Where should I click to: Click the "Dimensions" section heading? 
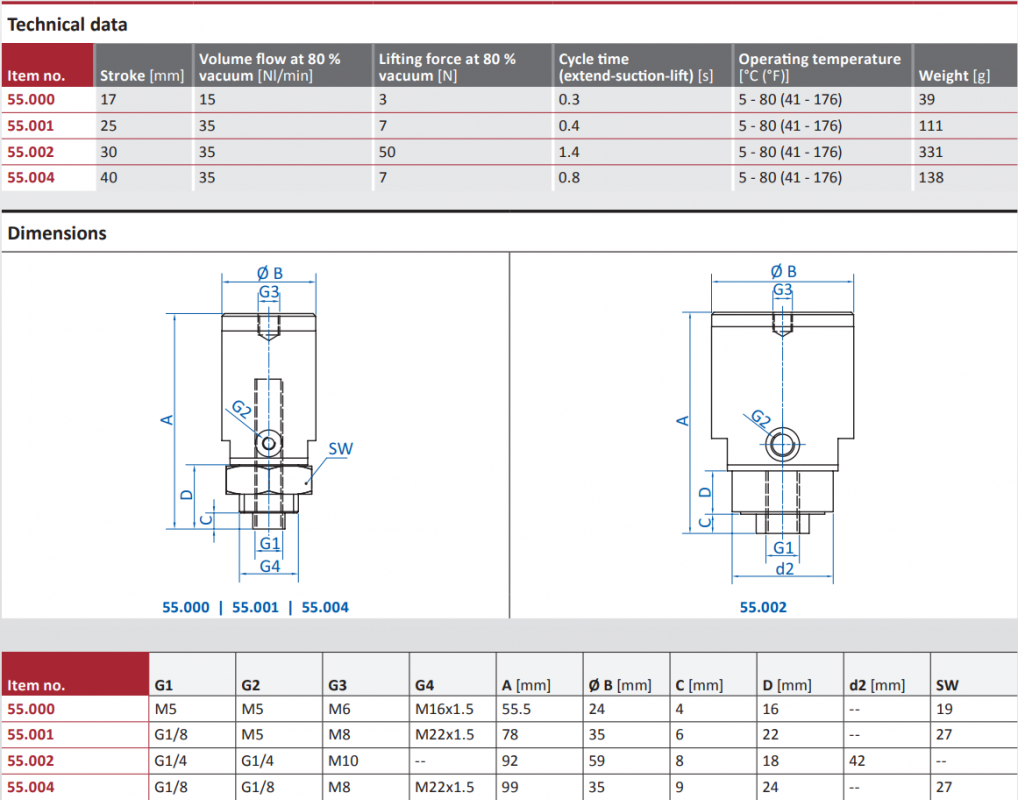[56, 233]
